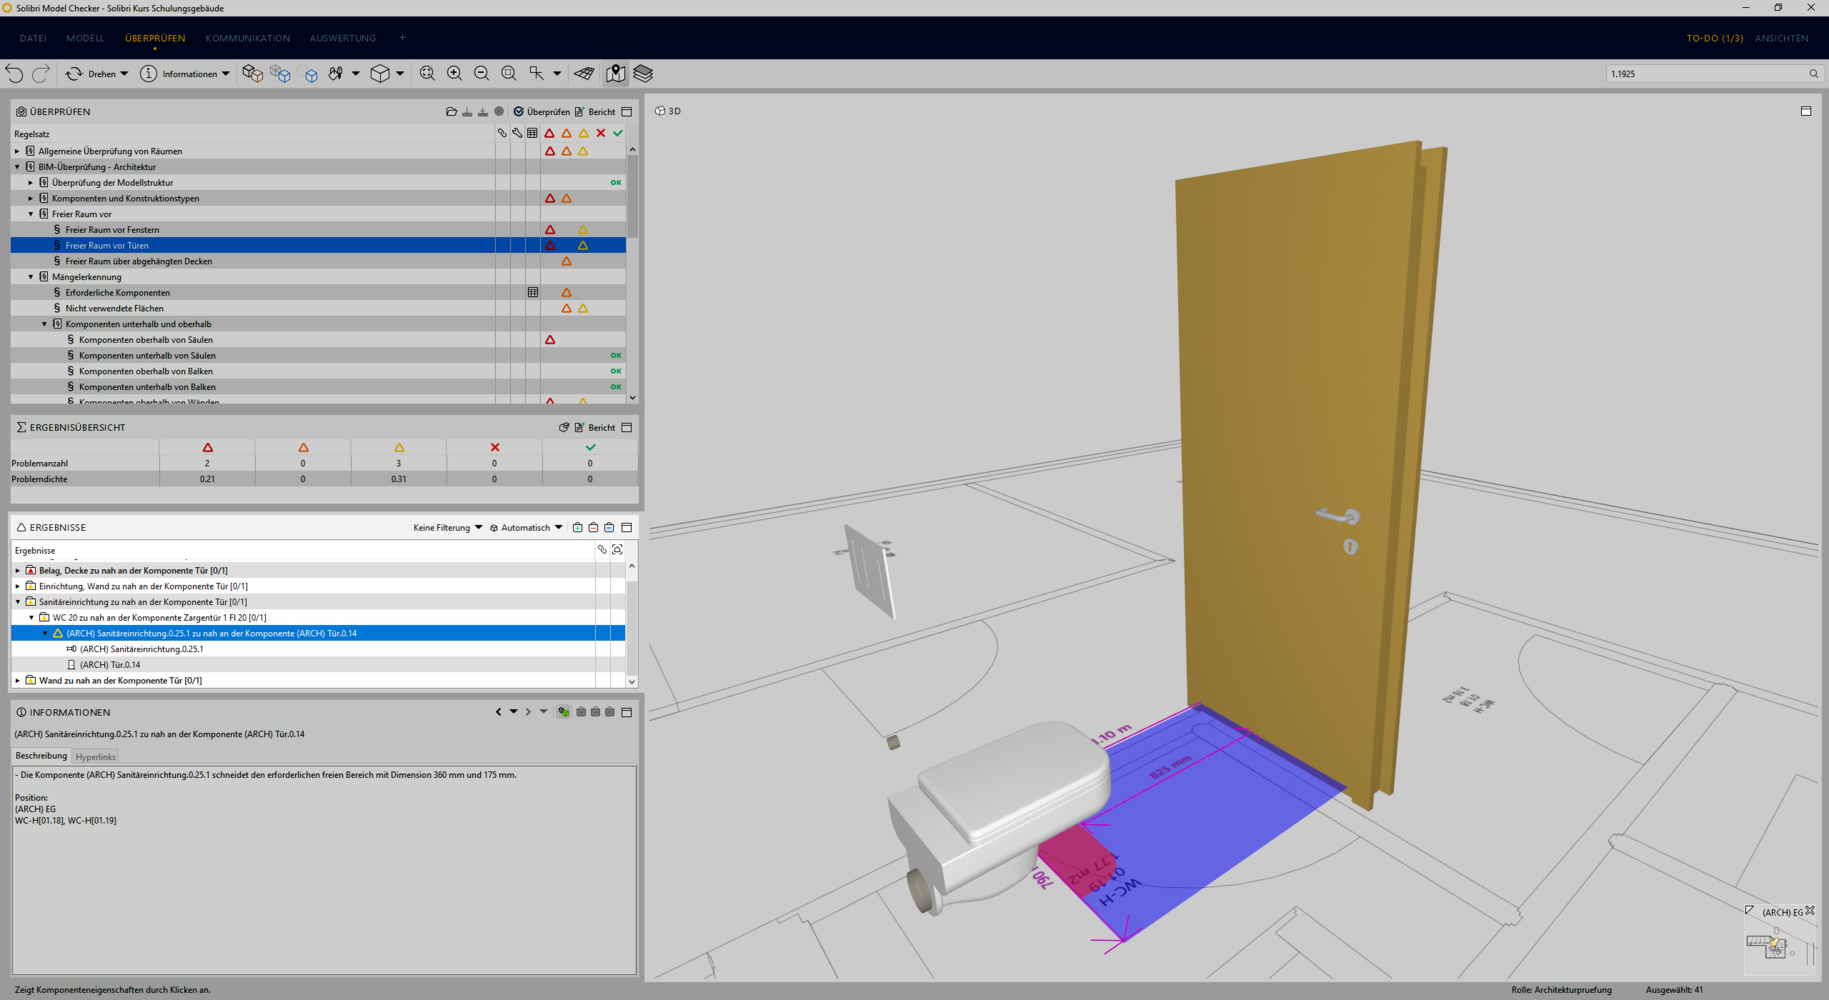The image size is (1829, 1000).
Task: Switch to the AUSWERTUNG tab
Action: click(x=343, y=38)
